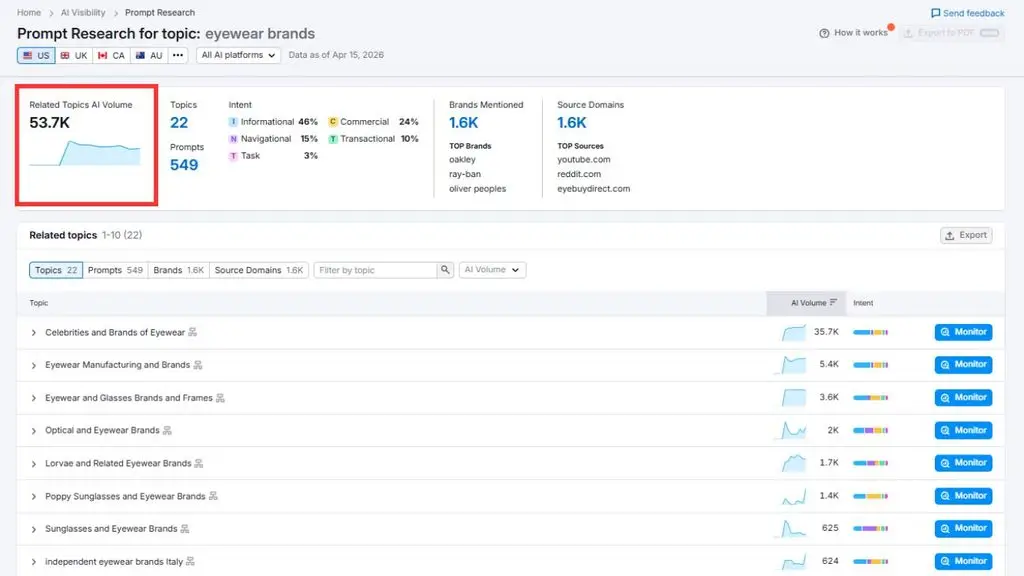Toggle the Export to PDF switch
The width and height of the screenshot is (1024, 576).
pyautogui.click(x=989, y=33)
